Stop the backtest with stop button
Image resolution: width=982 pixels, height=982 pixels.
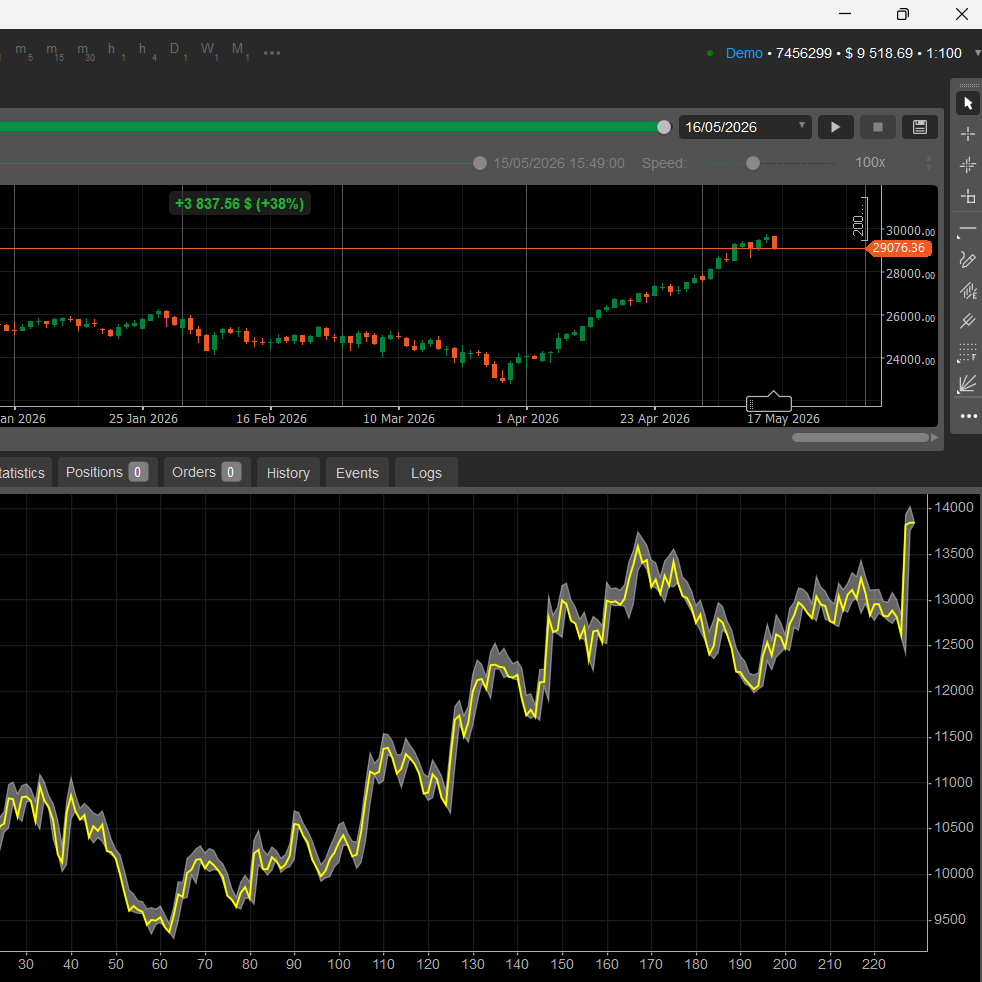[x=877, y=127]
